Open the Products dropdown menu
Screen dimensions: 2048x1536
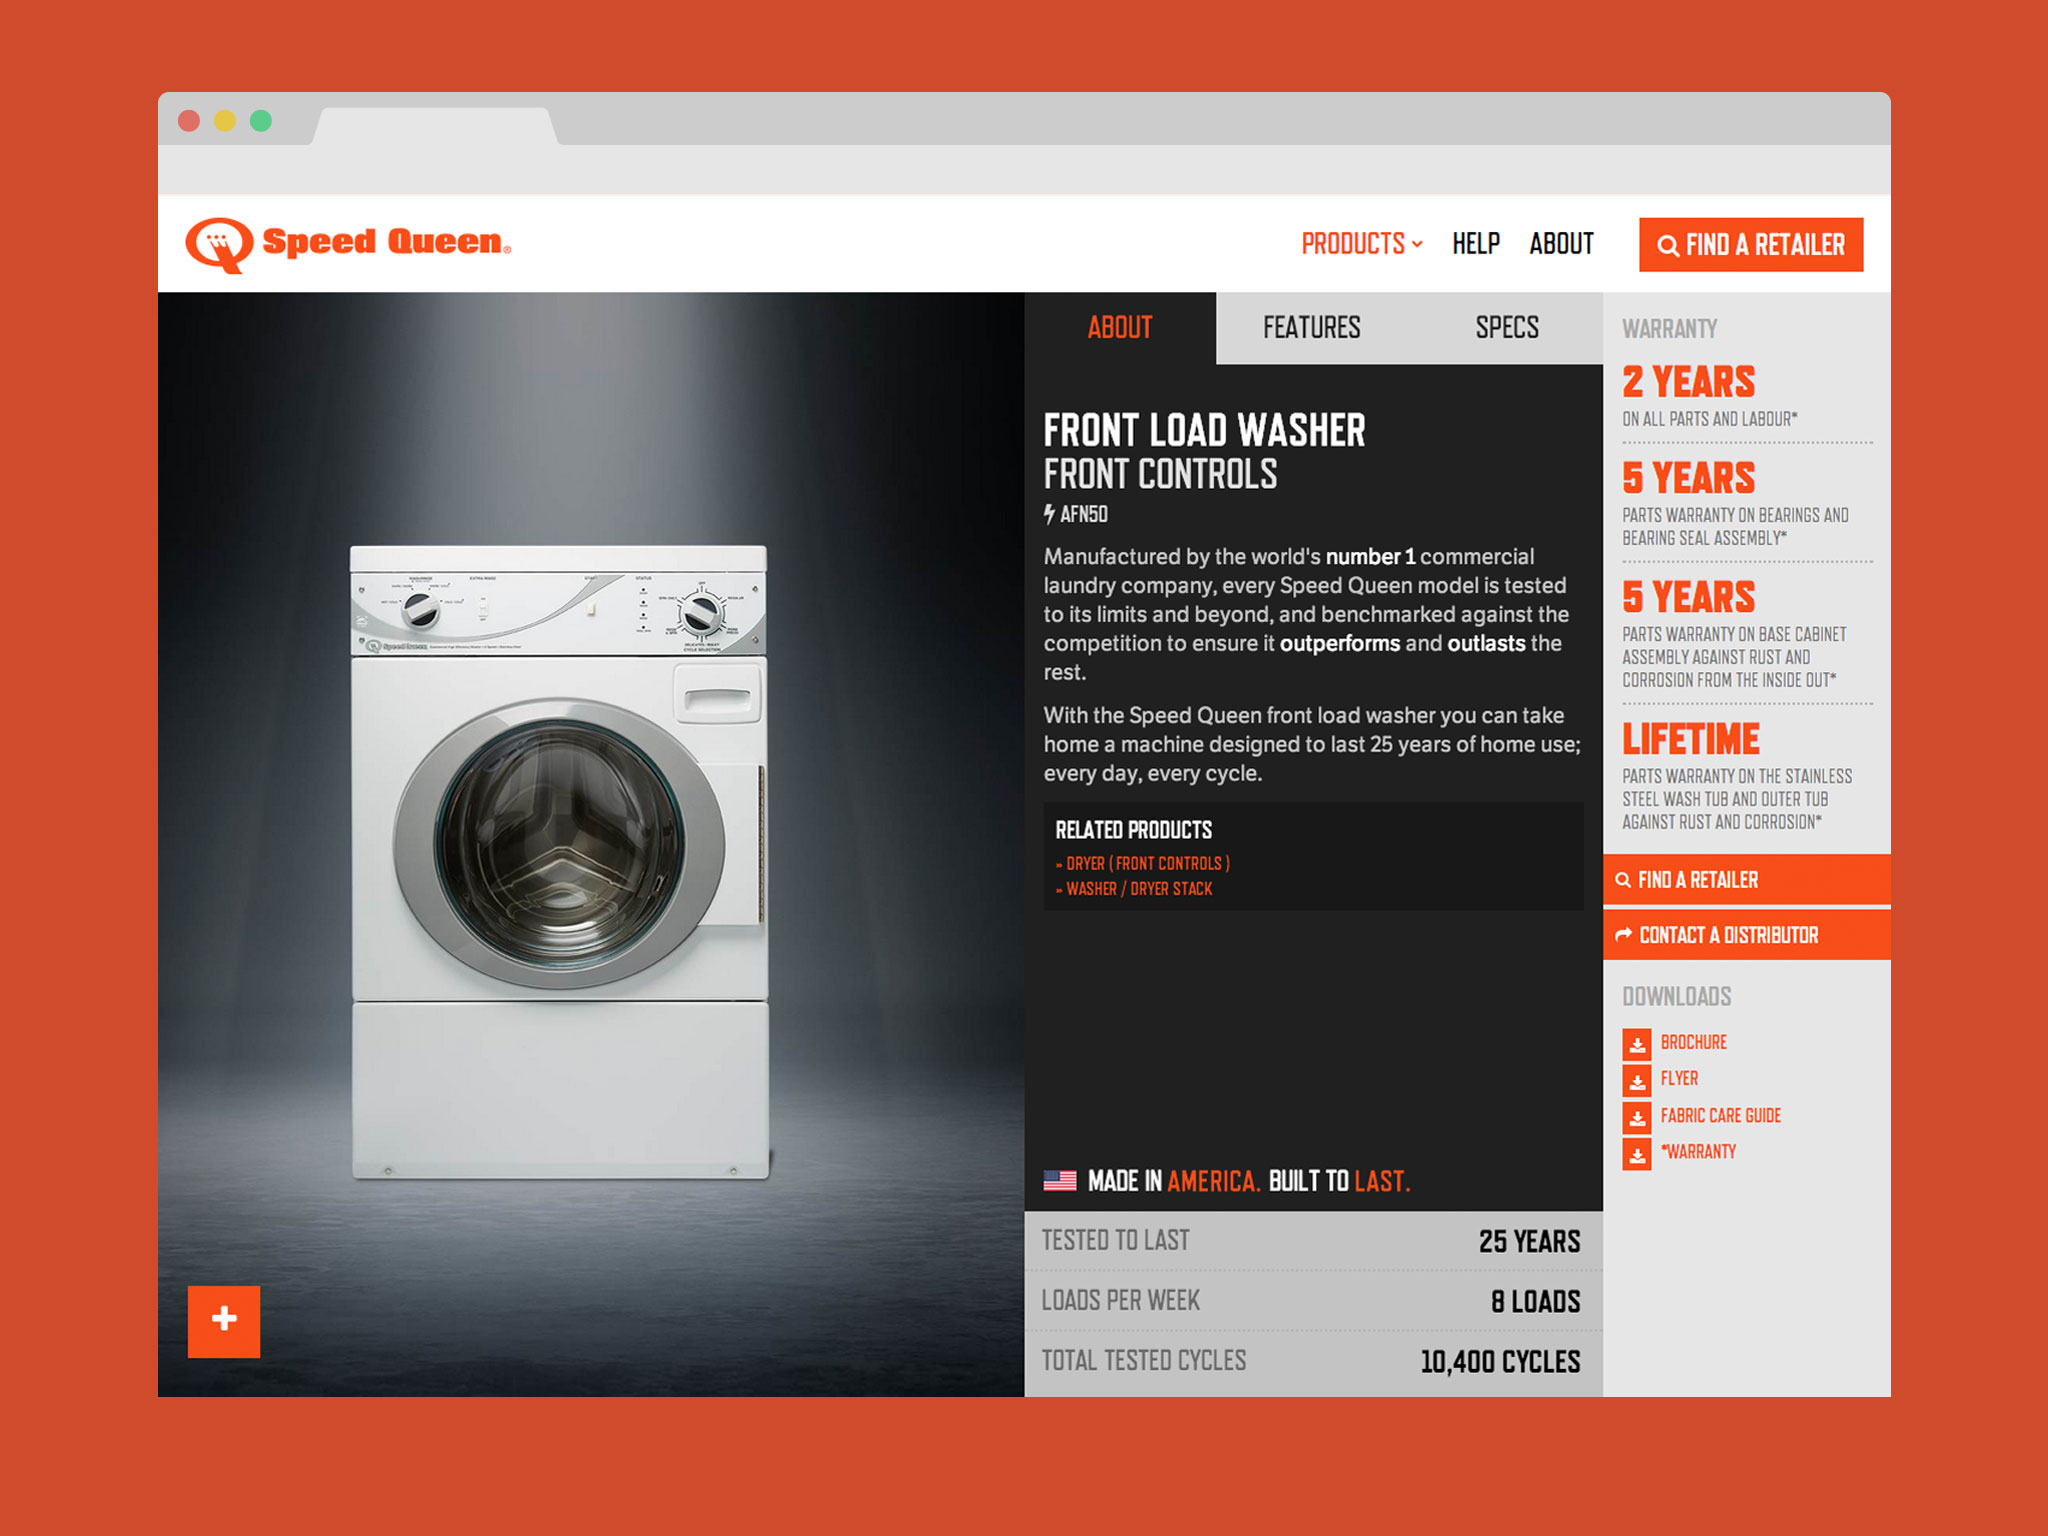coord(1361,244)
